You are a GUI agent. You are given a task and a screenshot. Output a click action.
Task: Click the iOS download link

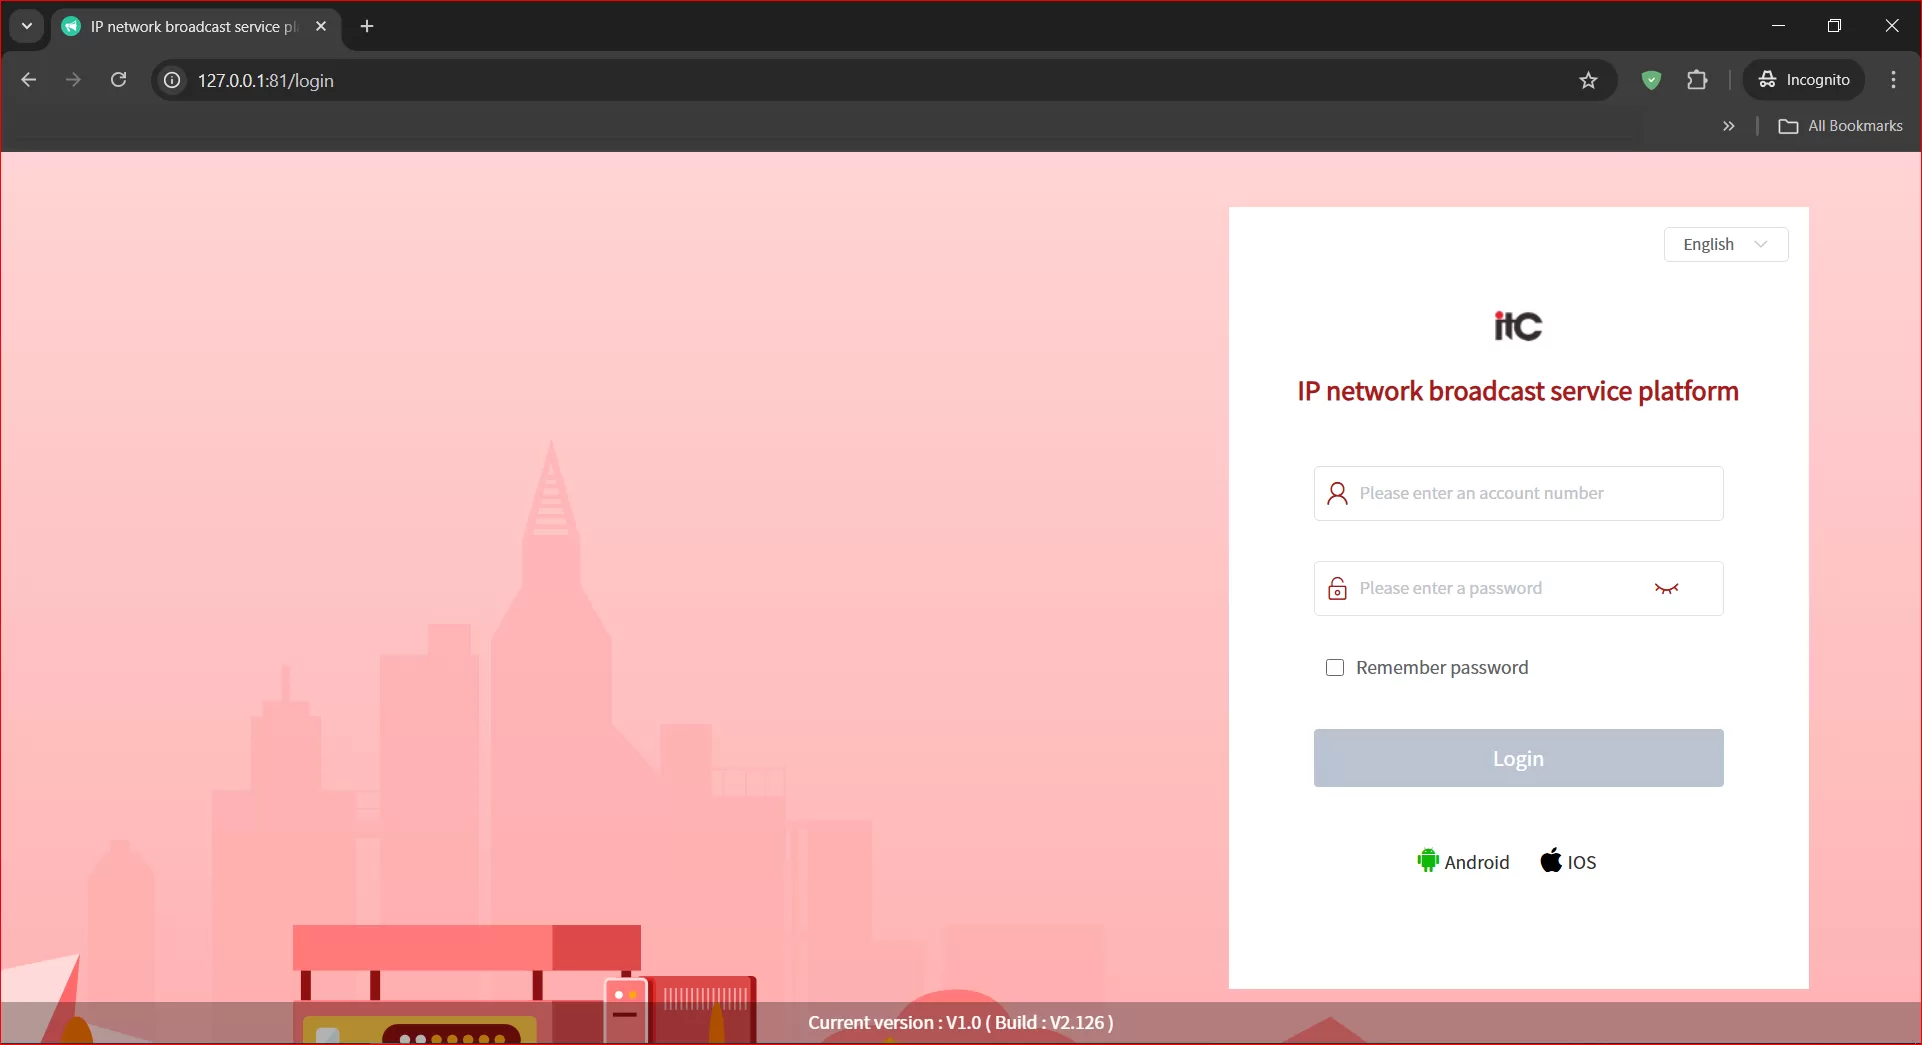(1568, 862)
